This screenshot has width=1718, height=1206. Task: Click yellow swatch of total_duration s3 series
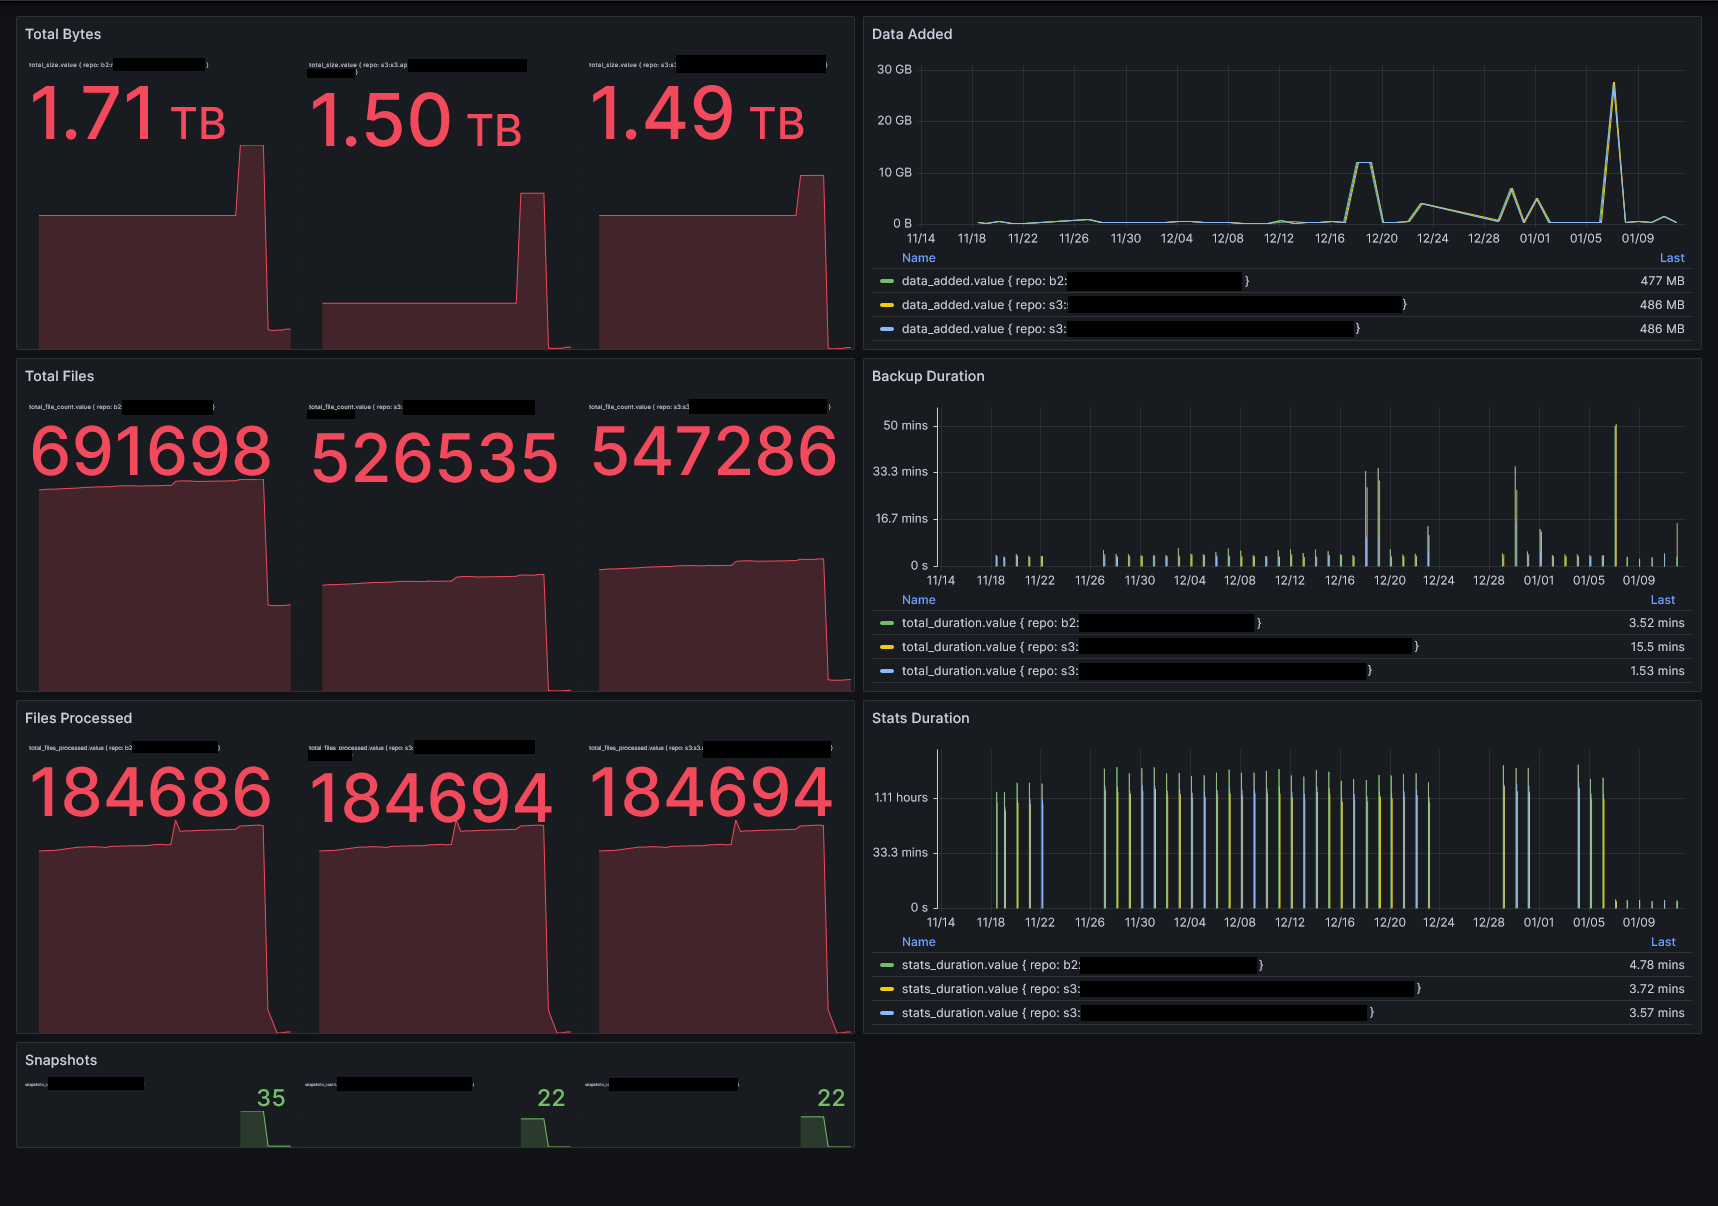point(886,647)
